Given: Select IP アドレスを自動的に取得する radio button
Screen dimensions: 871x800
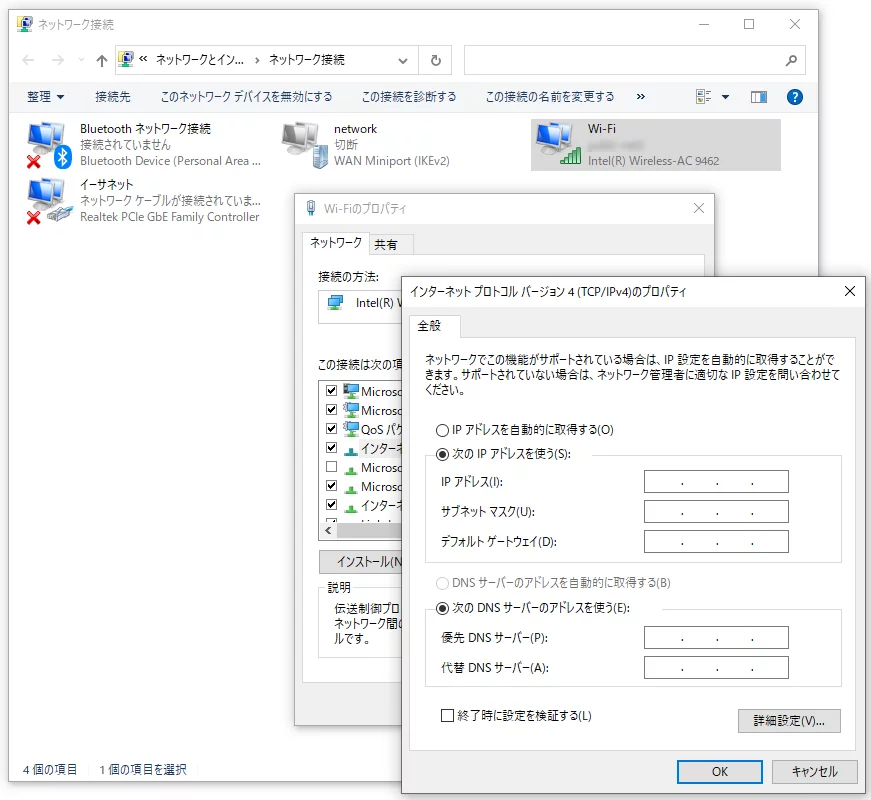Looking at the screenshot, I should 442,430.
